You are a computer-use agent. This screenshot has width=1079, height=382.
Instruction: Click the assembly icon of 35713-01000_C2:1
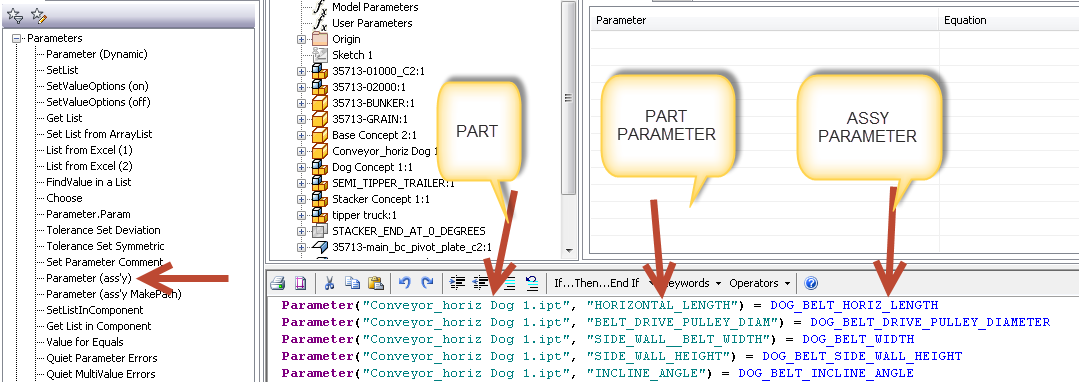click(319, 71)
